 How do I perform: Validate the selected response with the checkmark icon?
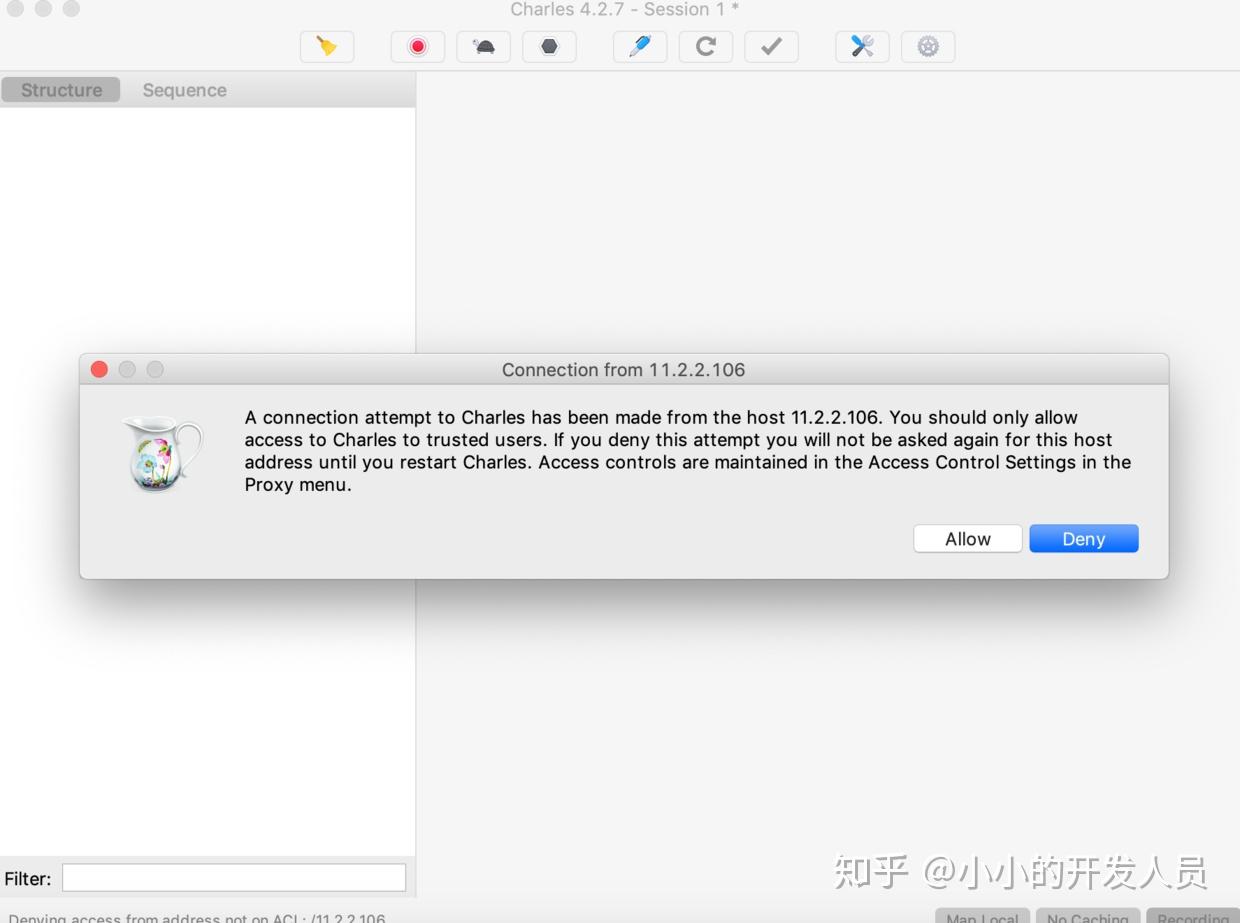click(771, 46)
